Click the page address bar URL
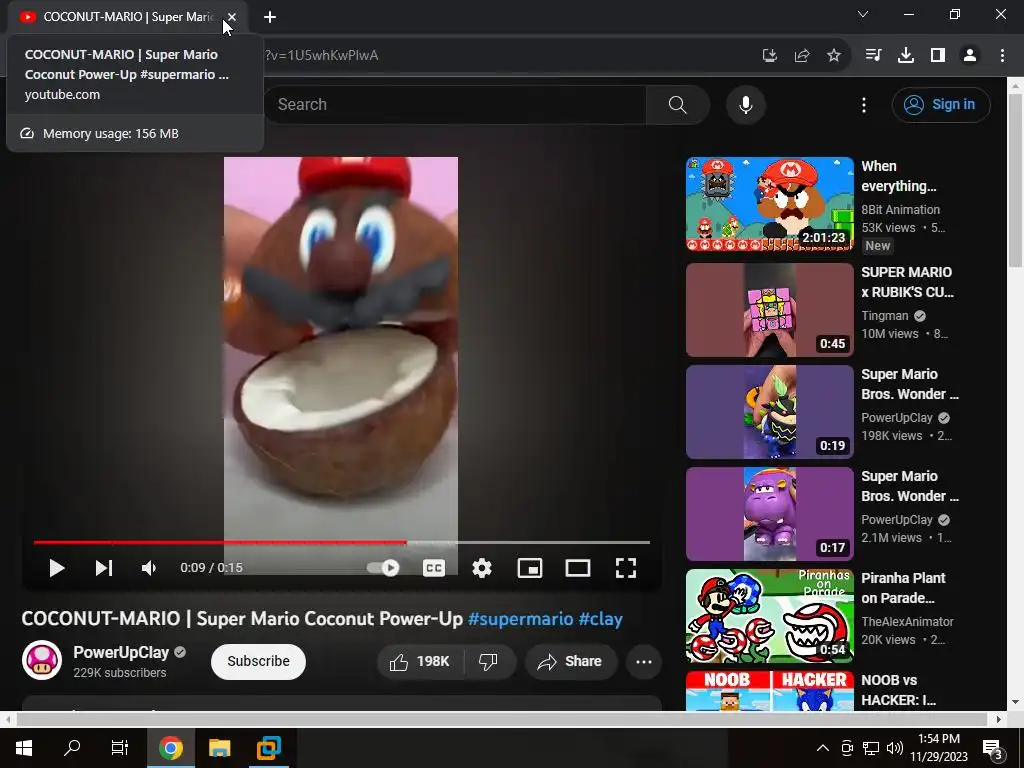This screenshot has width=1024, height=768. point(321,56)
